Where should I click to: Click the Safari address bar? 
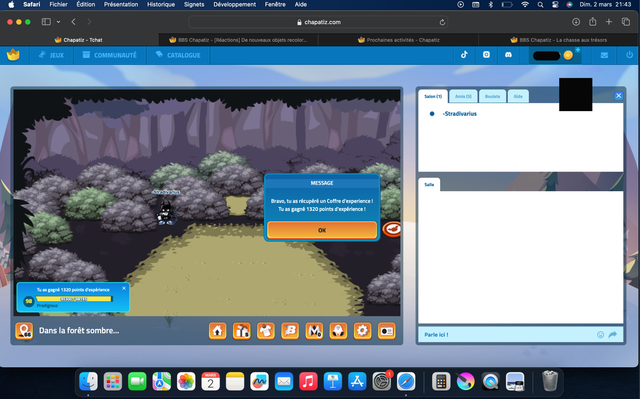[x=318, y=22]
